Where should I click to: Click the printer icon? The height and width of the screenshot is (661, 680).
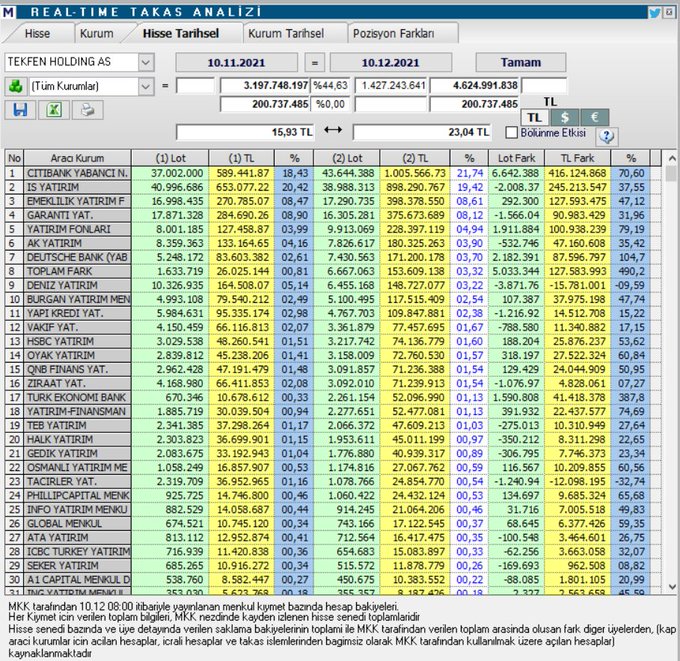coord(88,110)
